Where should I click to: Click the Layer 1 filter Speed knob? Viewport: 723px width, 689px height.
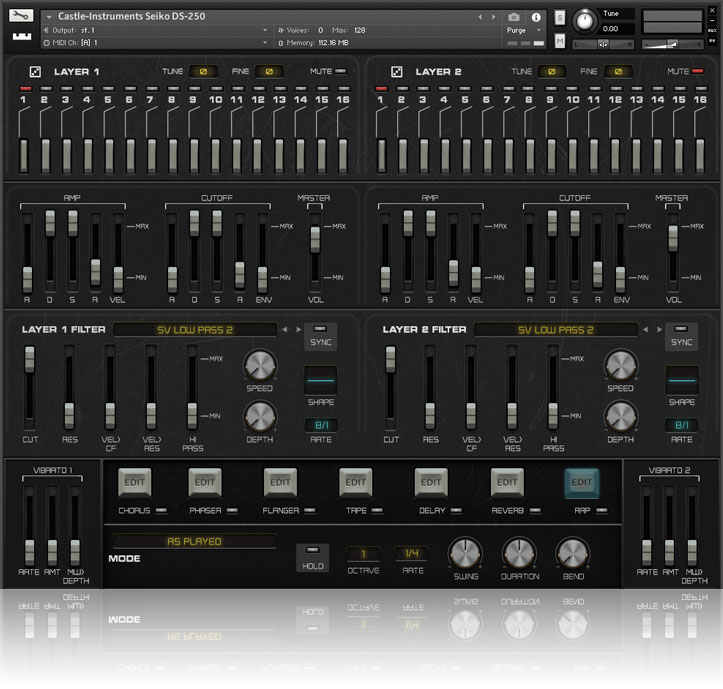point(259,365)
